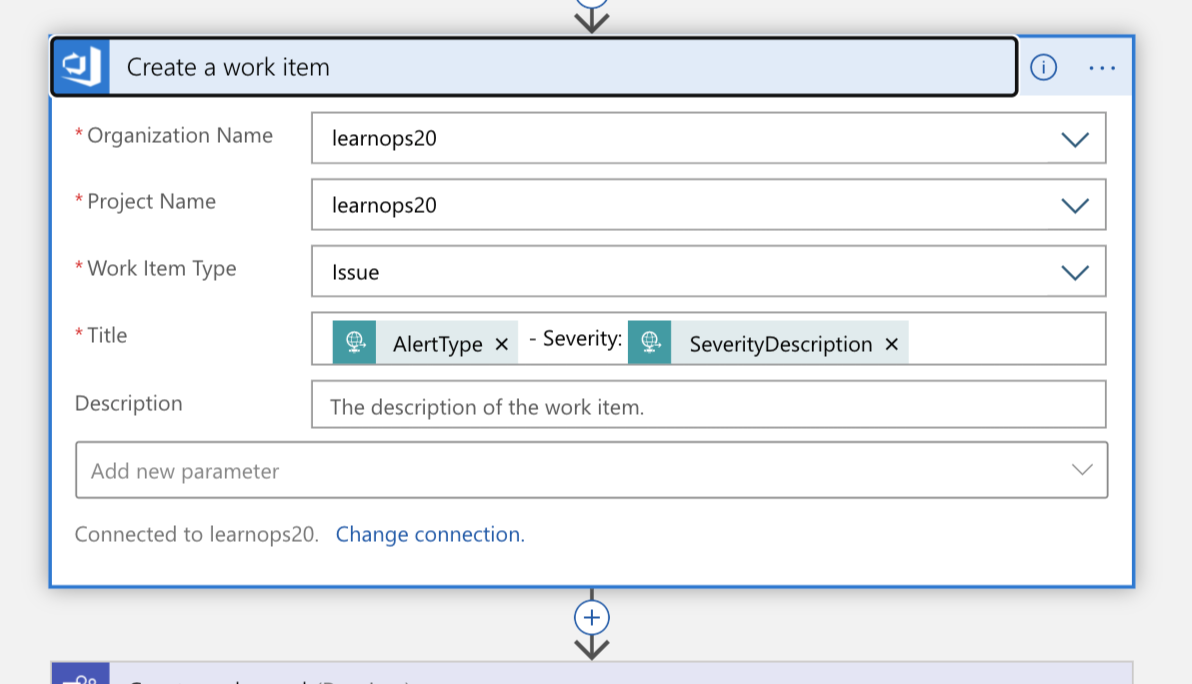Click the Issue value in Work Item Type
Screen dimensions: 1192x684
tap(355, 272)
